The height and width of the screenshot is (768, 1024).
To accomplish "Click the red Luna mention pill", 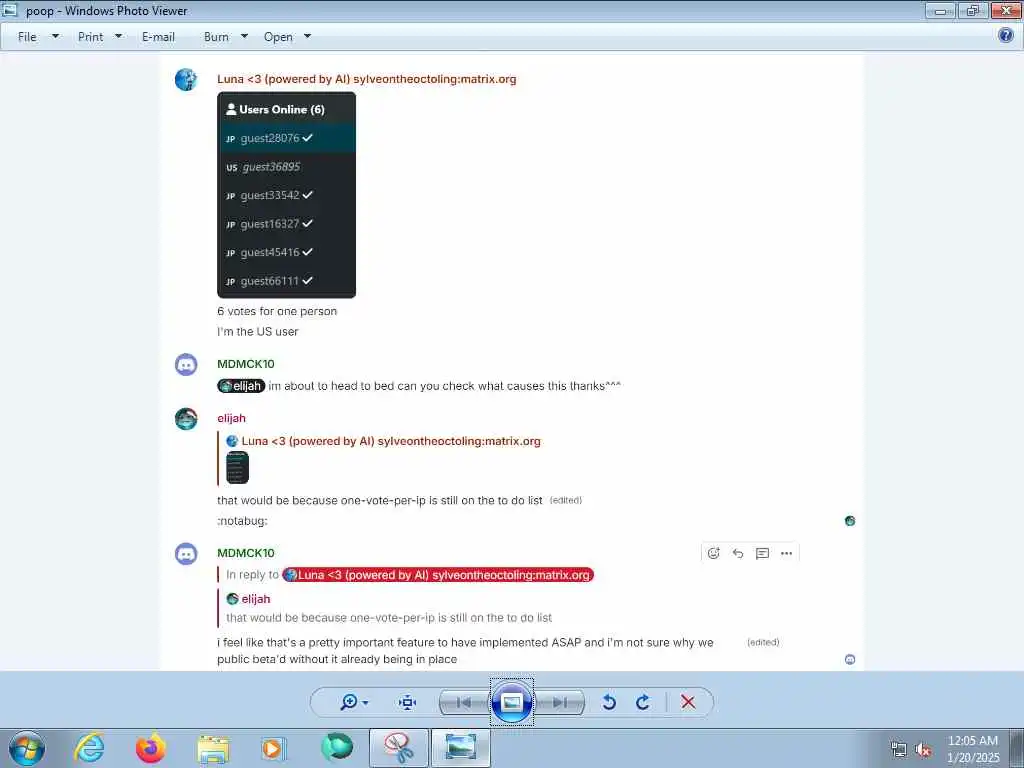I will [438, 575].
